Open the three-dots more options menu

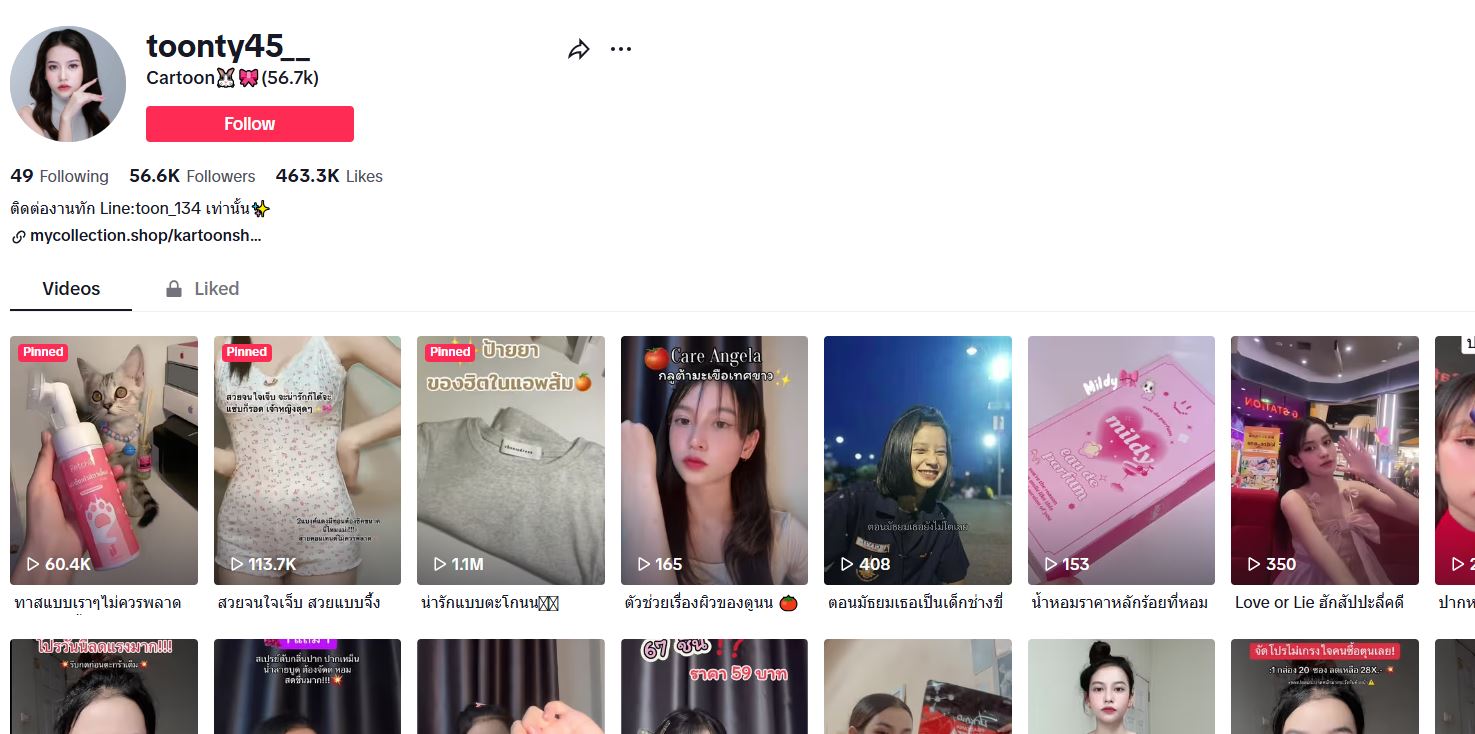coord(621,49)
